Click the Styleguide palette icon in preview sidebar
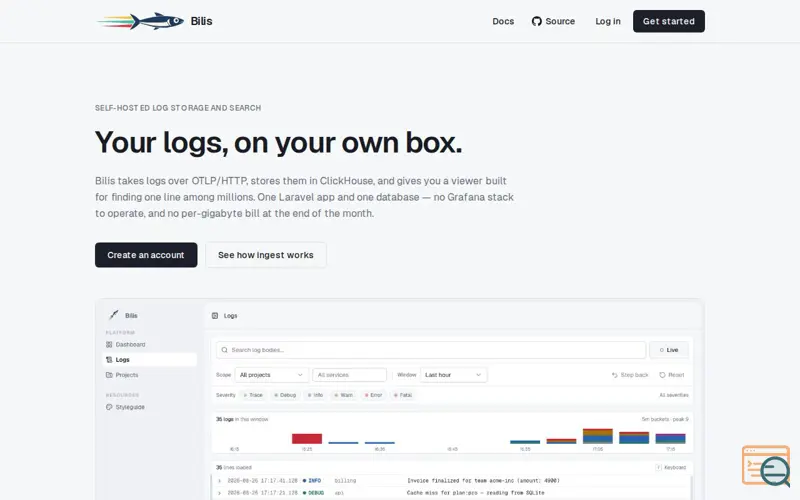Screen dimensions: 800x500 109,407
